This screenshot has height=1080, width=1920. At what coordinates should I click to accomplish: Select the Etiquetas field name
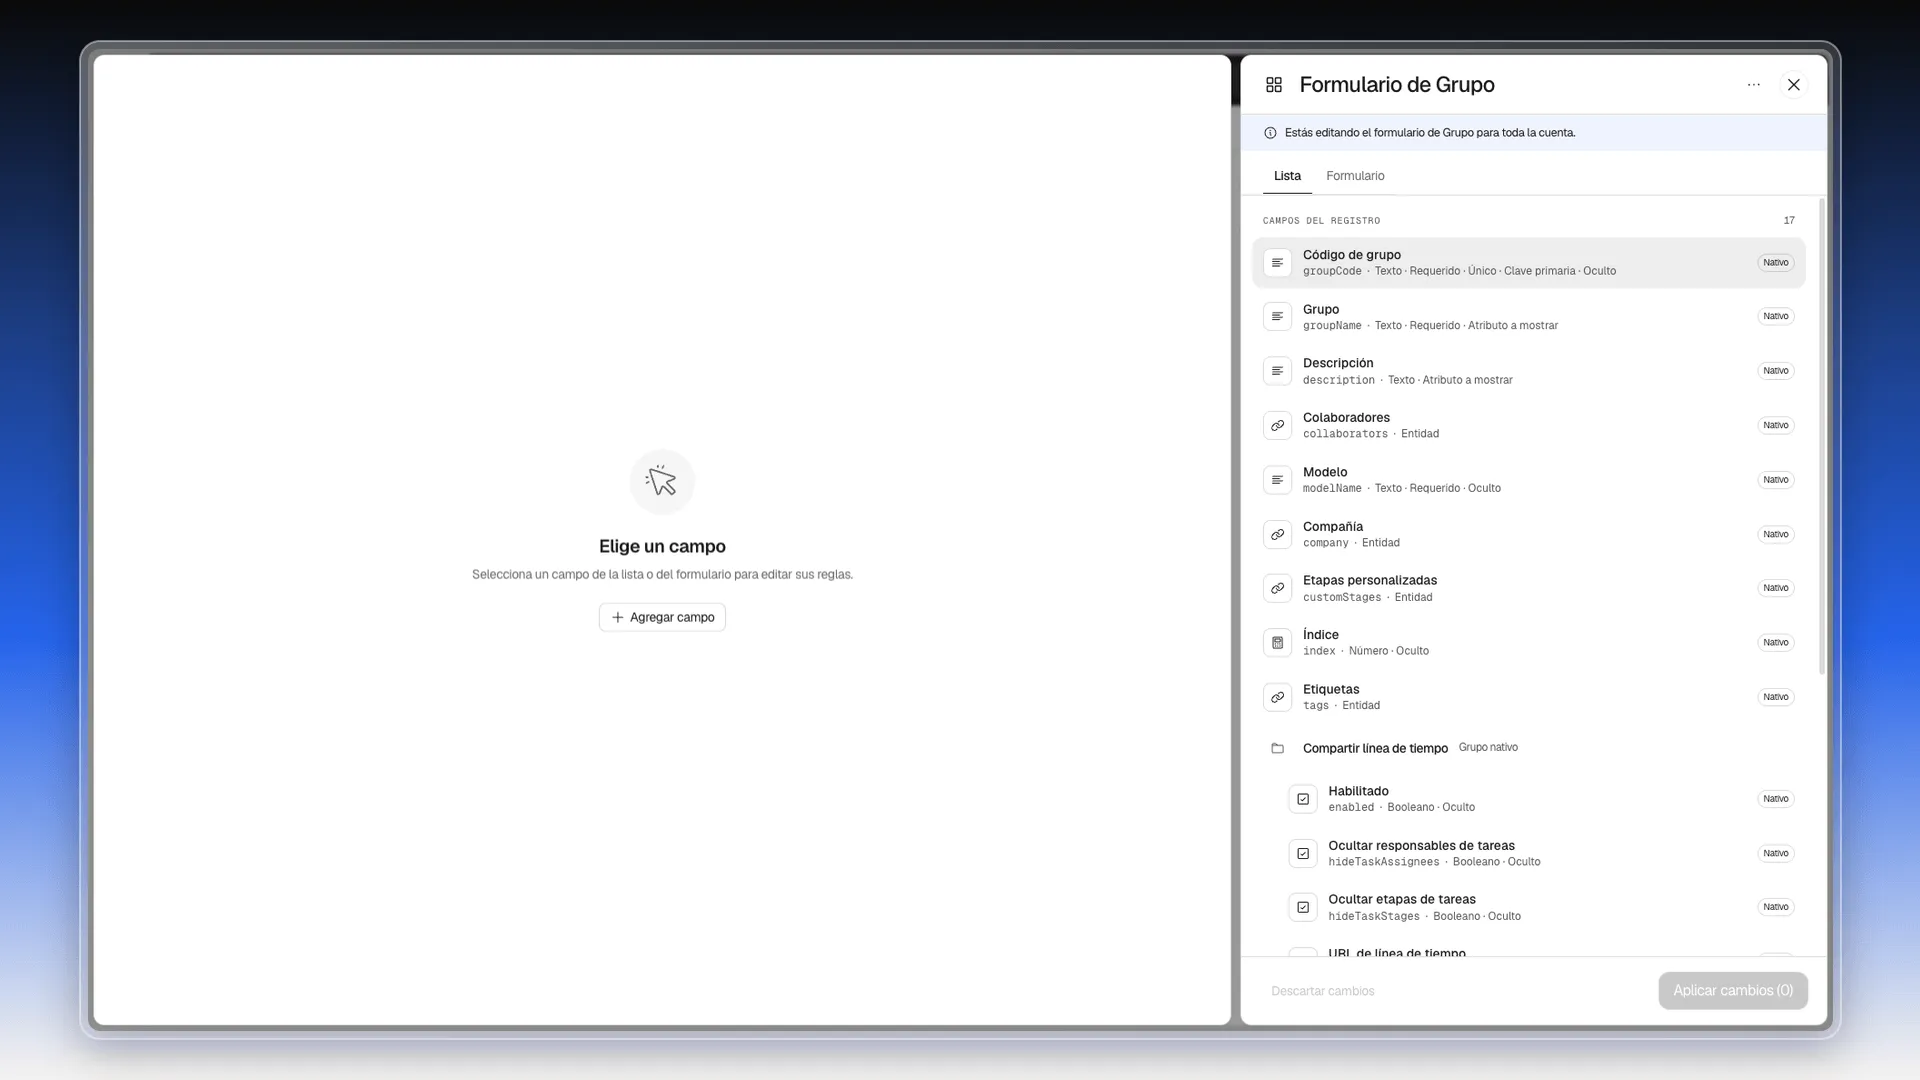pyautogui.click(x=1331, y=689)
